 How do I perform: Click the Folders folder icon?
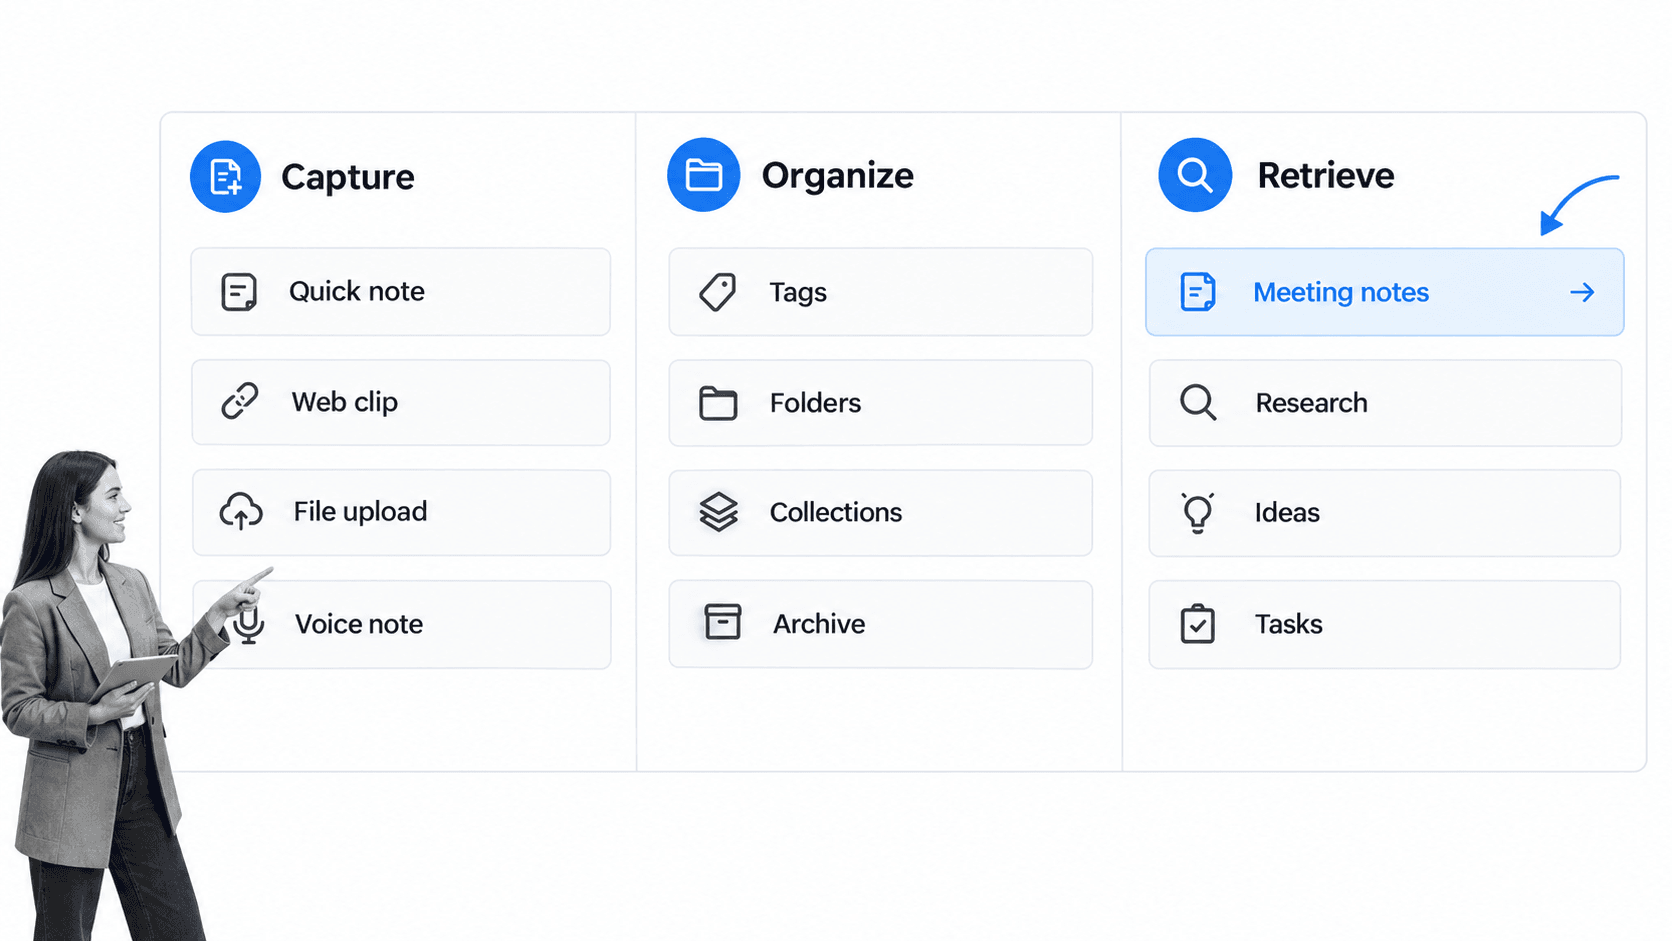point(718,403)
